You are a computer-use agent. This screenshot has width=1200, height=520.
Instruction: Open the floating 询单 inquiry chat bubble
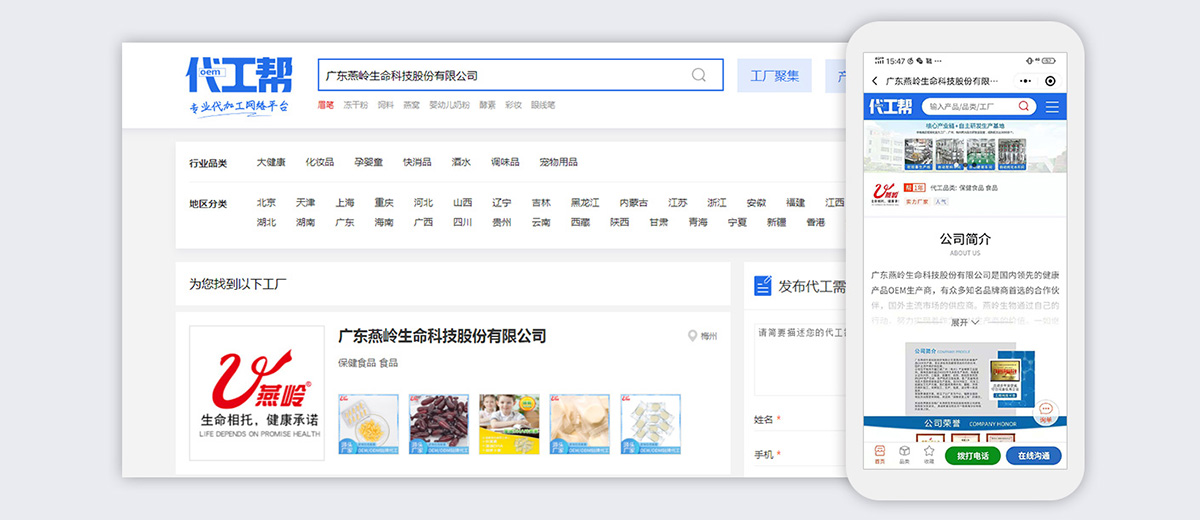click(x=1045, y=412)
